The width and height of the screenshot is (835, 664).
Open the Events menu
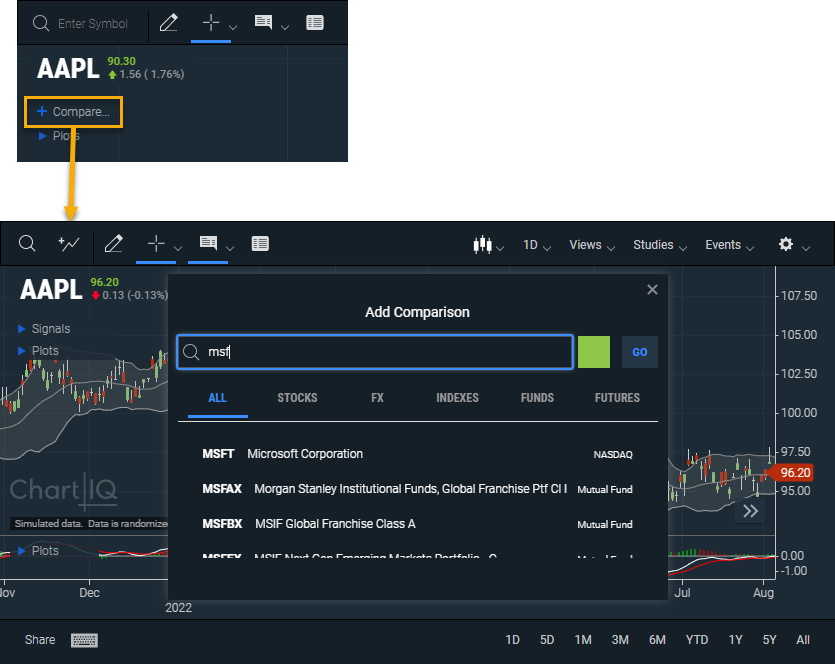[x=729, y=245]
